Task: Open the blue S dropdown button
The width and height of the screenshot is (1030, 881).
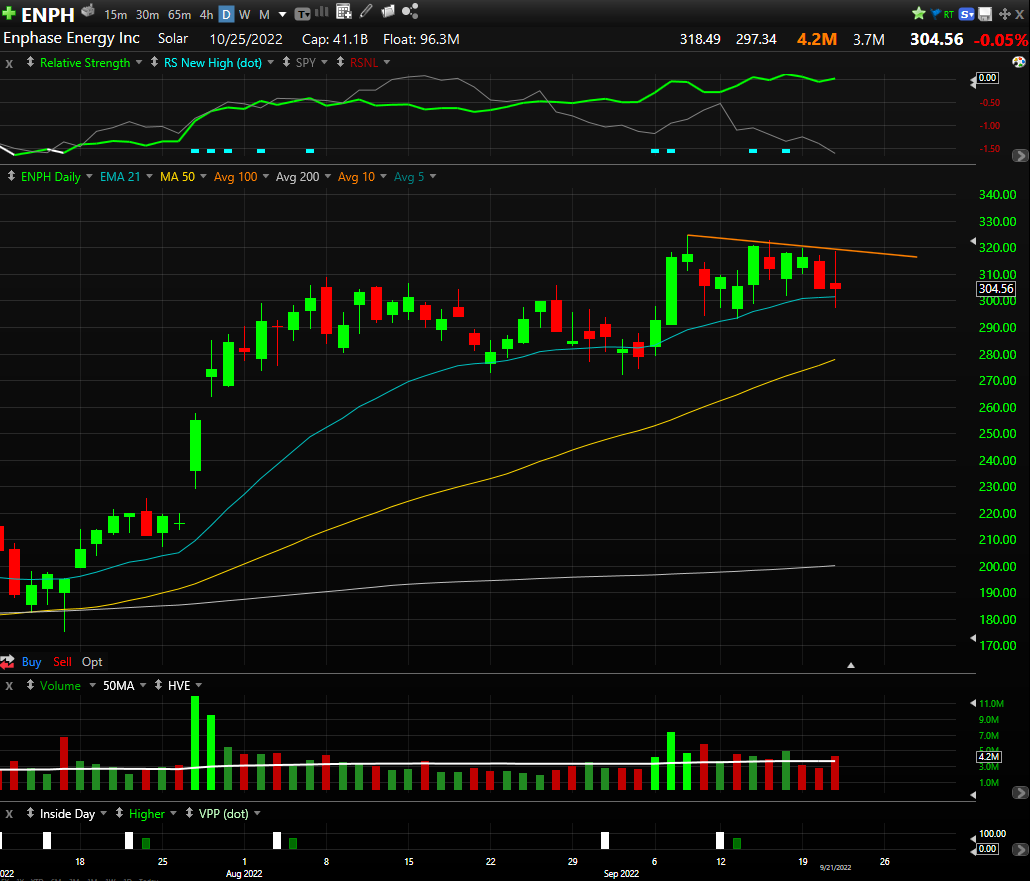Action: [966, 14]
